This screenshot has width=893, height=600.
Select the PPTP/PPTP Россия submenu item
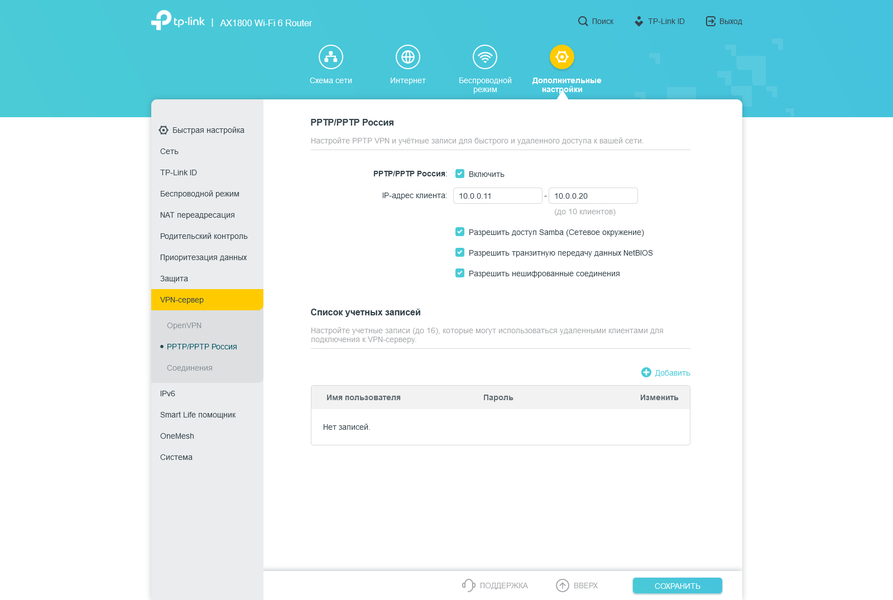point(202,347)
